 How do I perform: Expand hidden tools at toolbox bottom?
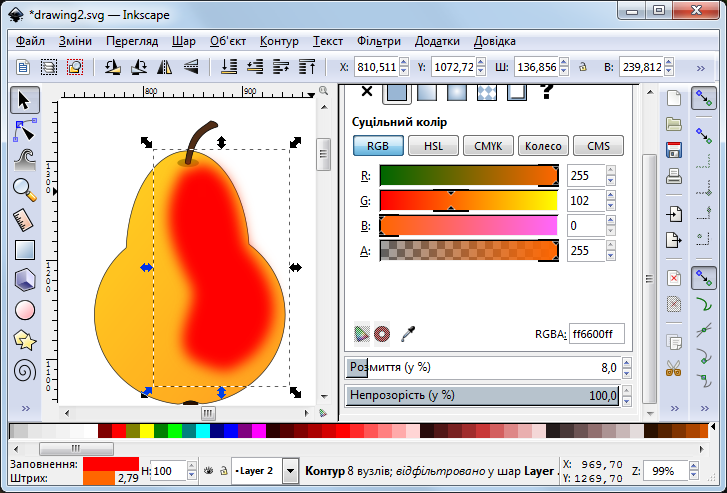(25, 408)
